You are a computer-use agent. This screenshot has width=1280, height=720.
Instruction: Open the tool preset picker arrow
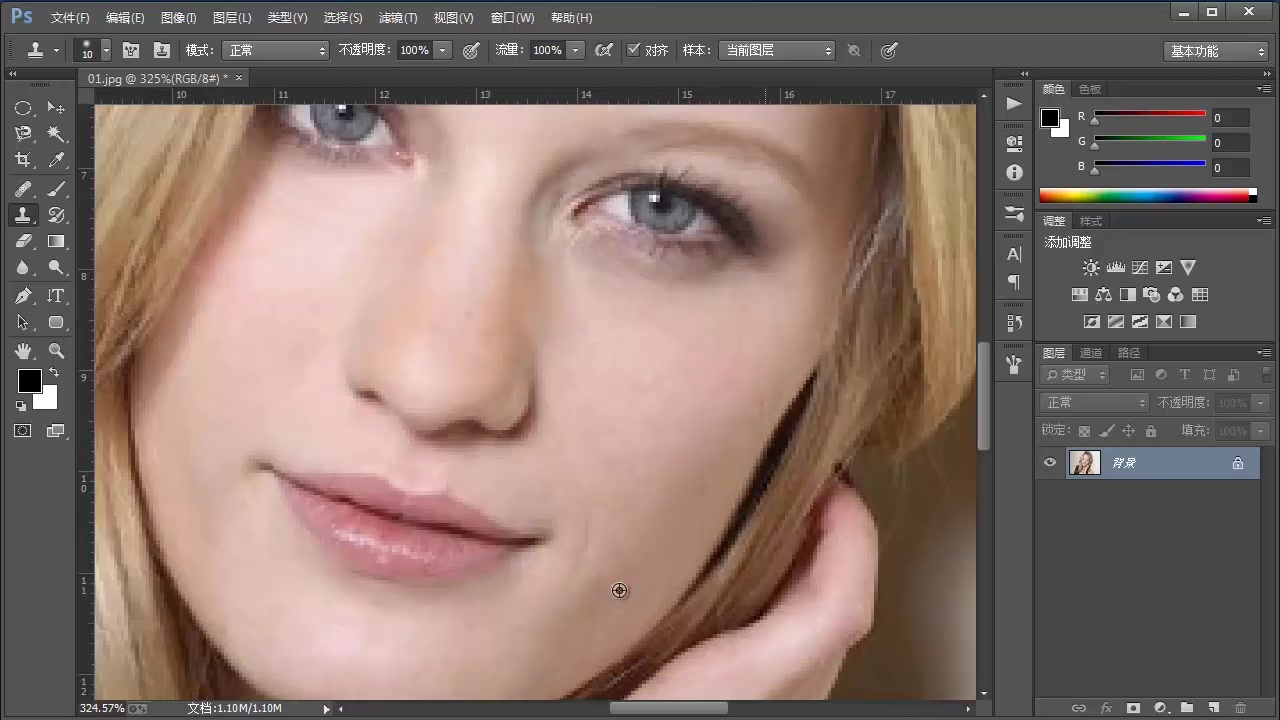point(56,50)
